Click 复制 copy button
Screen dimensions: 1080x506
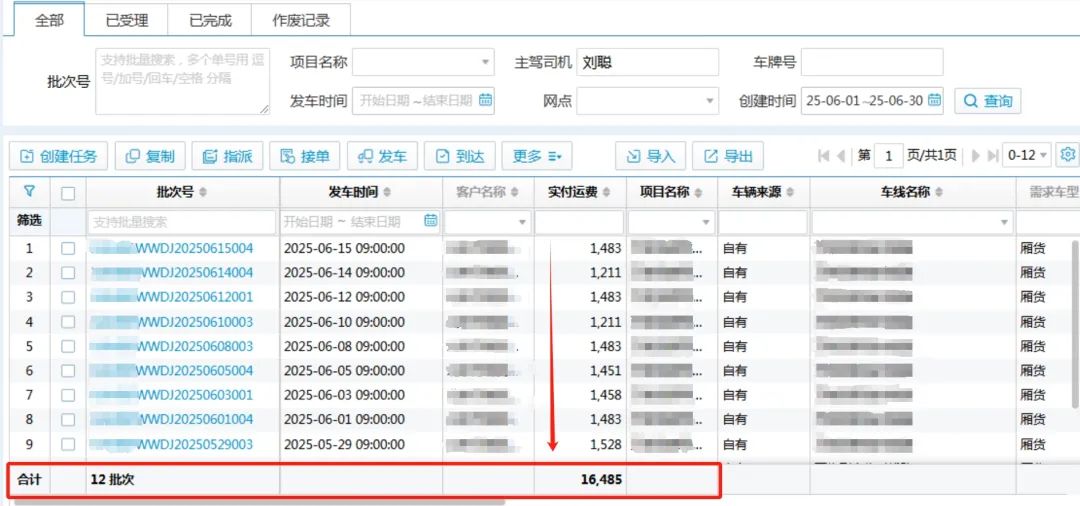[150, 156]
